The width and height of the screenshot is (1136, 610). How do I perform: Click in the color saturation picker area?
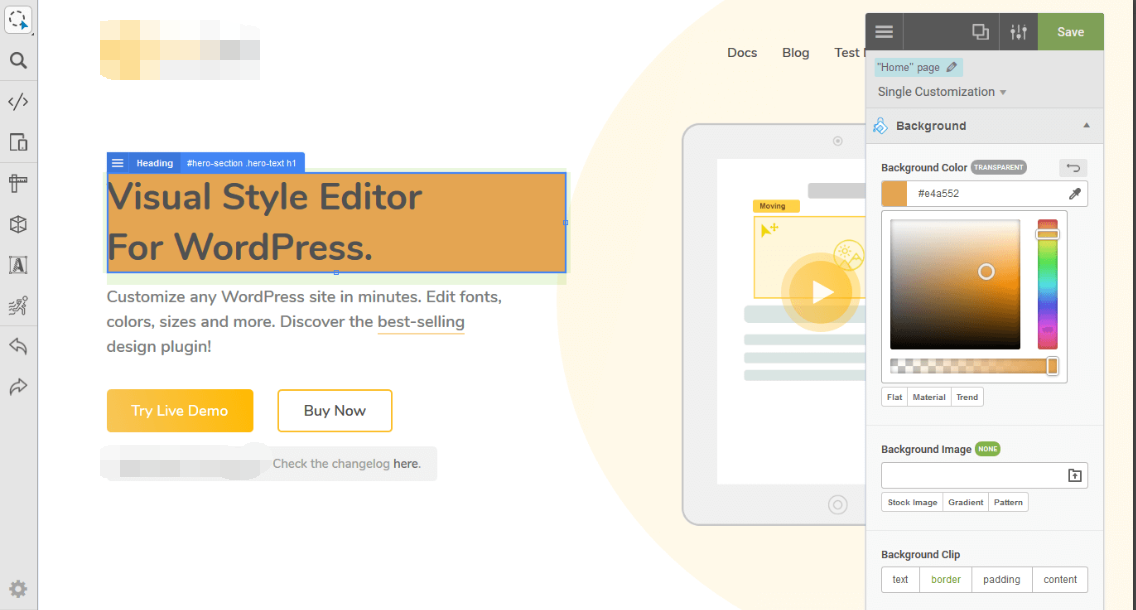[x=955, y=284]
